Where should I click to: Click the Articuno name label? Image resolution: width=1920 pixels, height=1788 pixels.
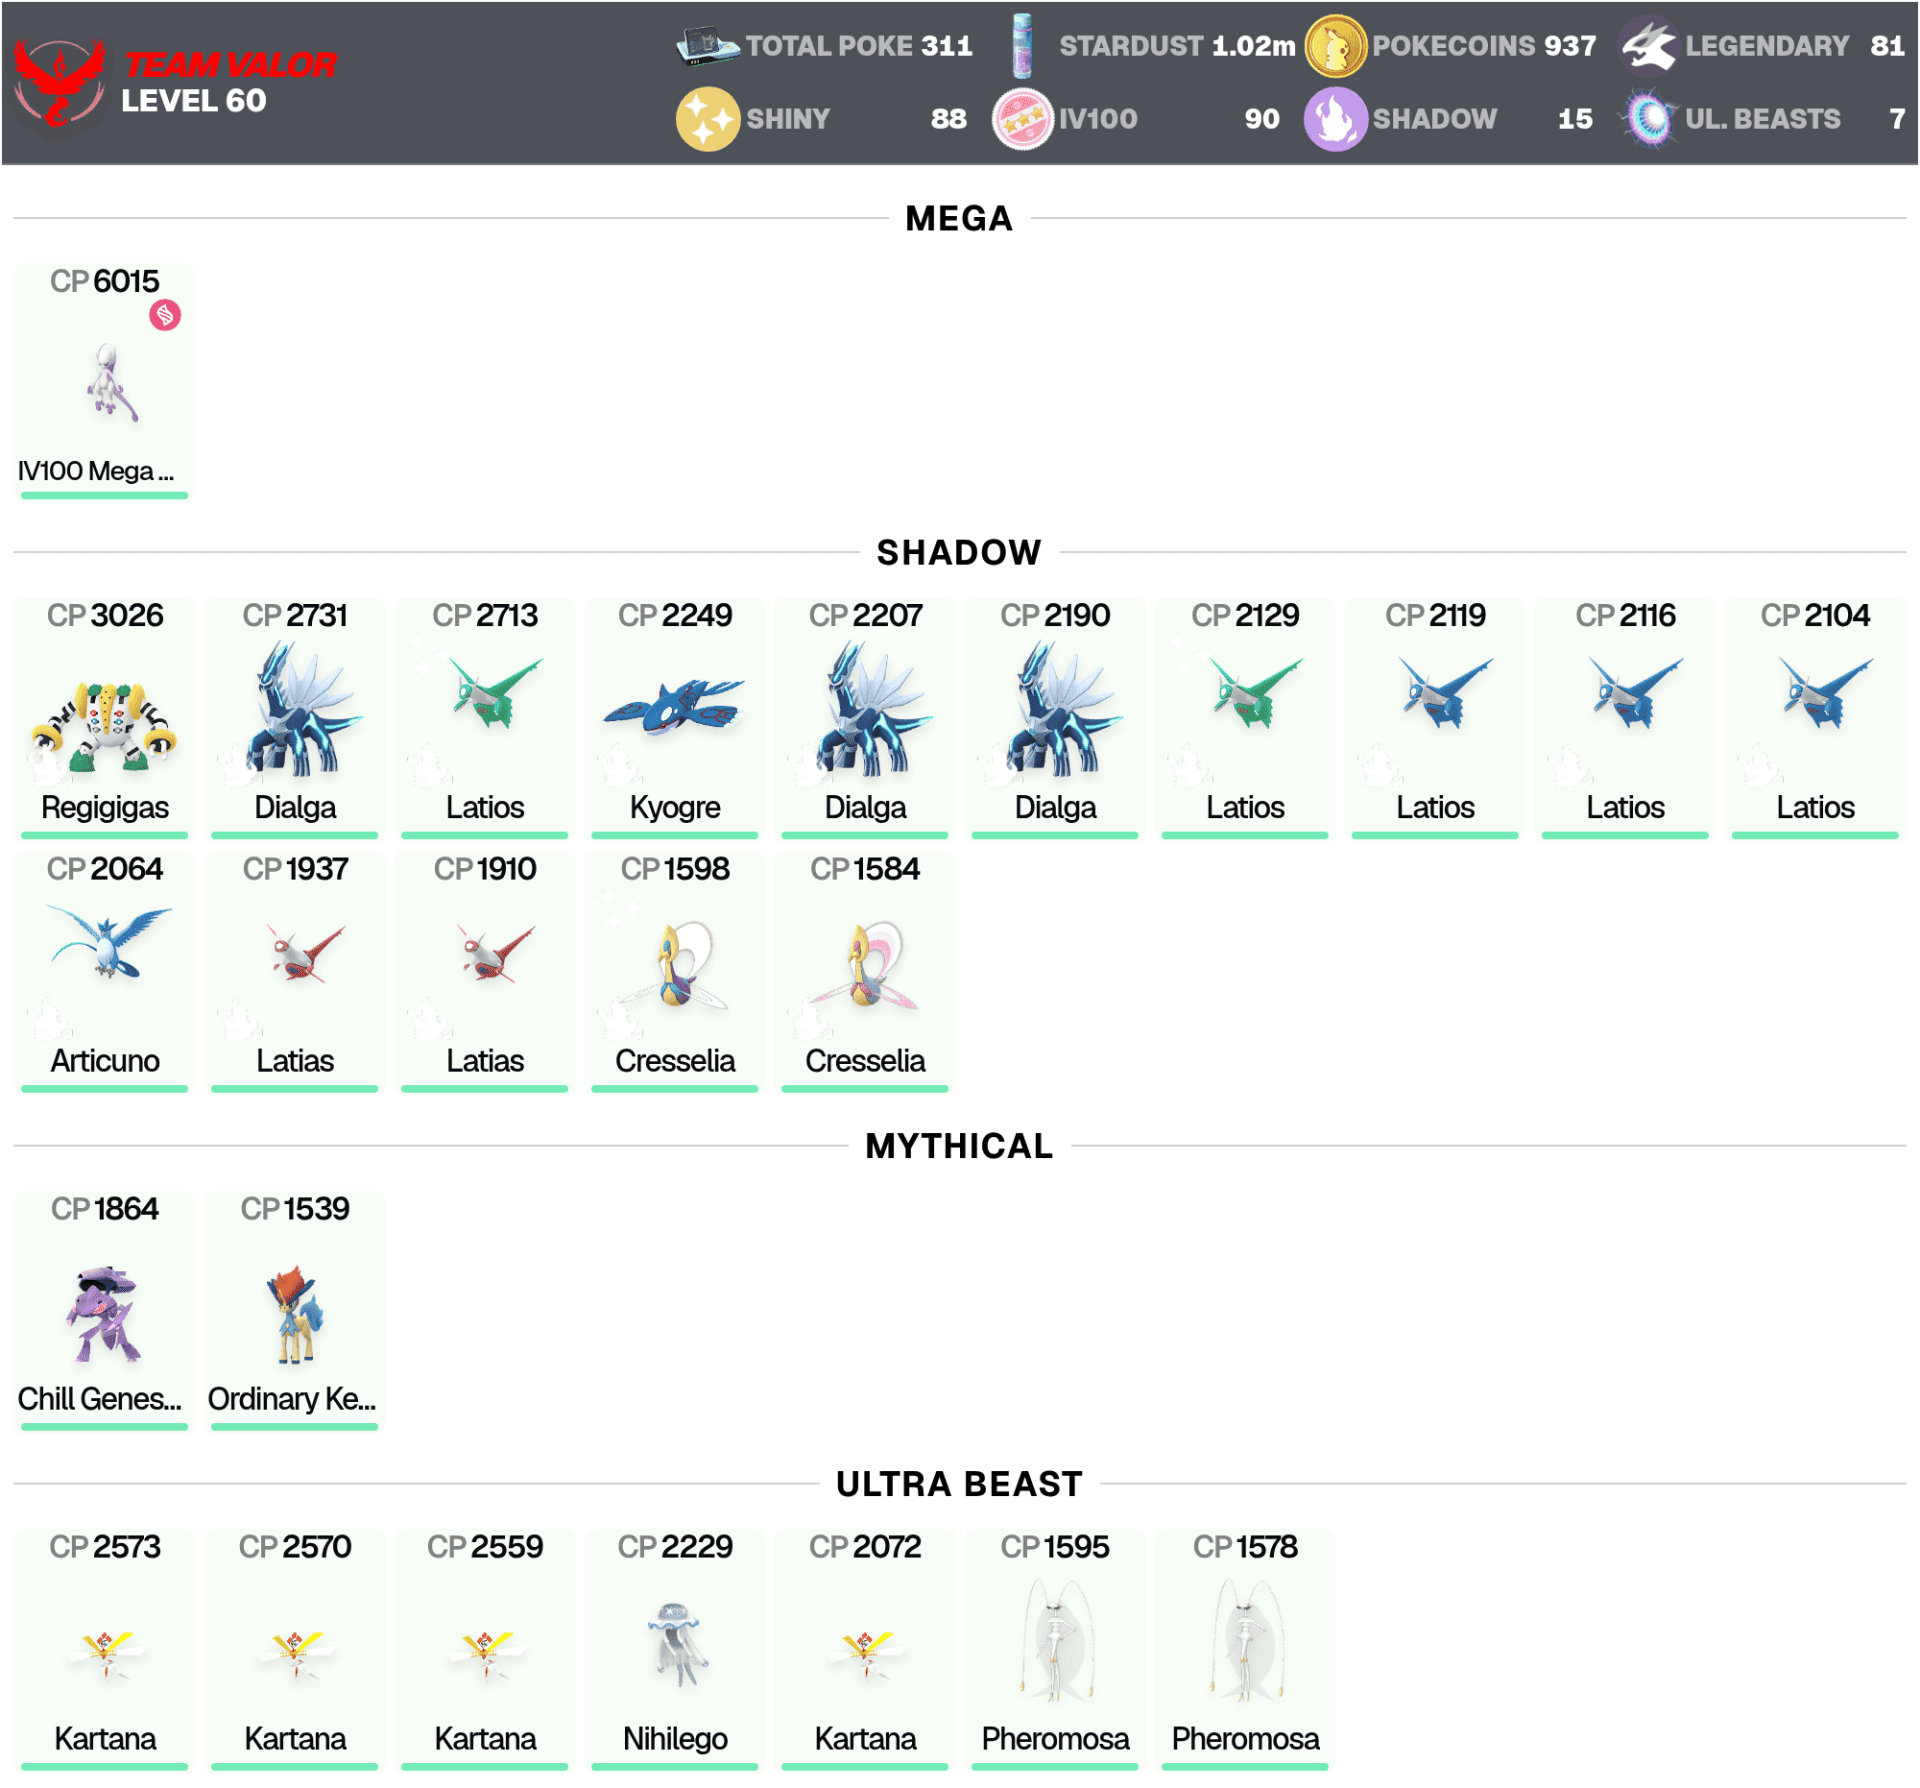(105, 1061)
